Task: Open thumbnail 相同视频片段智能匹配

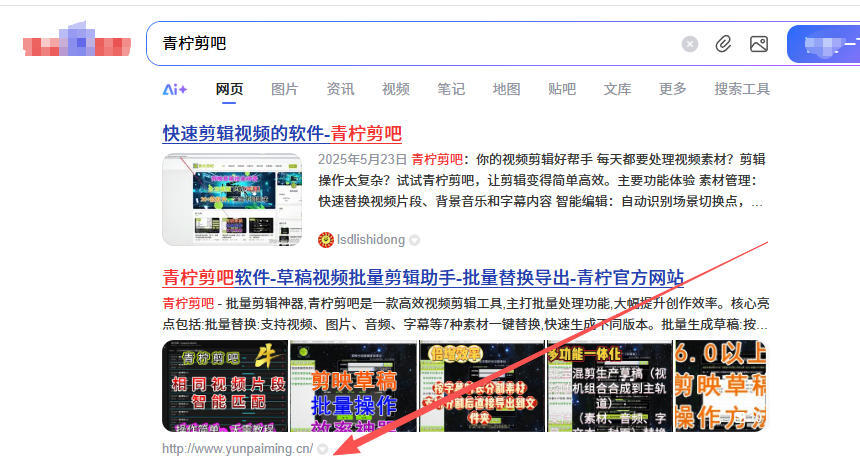Action: point(225,385)
